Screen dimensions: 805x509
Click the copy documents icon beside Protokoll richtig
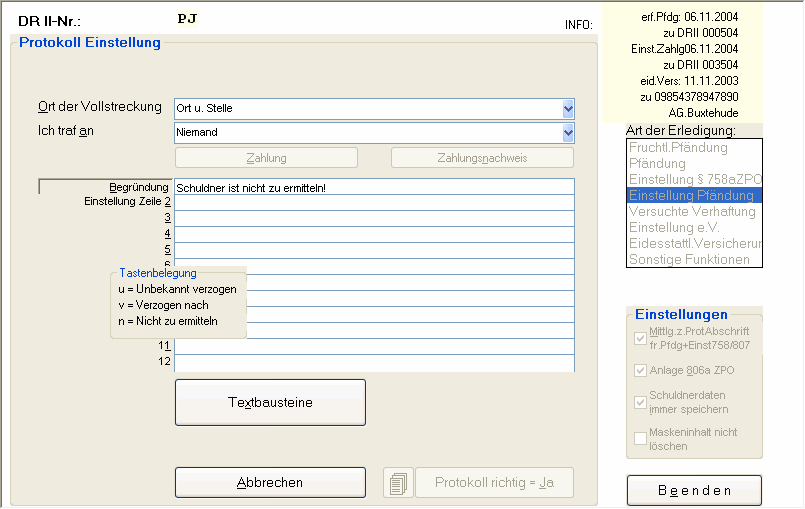pyautogui.click(x=398, y=483)
